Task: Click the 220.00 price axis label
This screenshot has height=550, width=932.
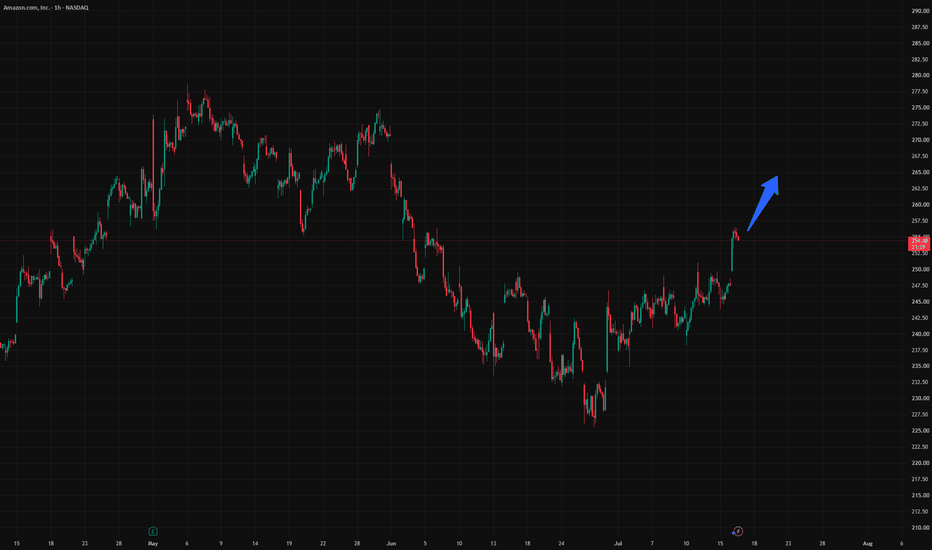Action: click(x=920, y=463)
